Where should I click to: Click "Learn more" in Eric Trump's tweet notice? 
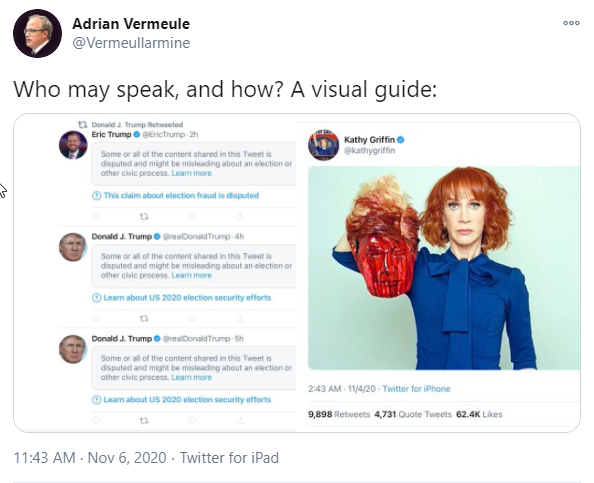click(191, 173)
